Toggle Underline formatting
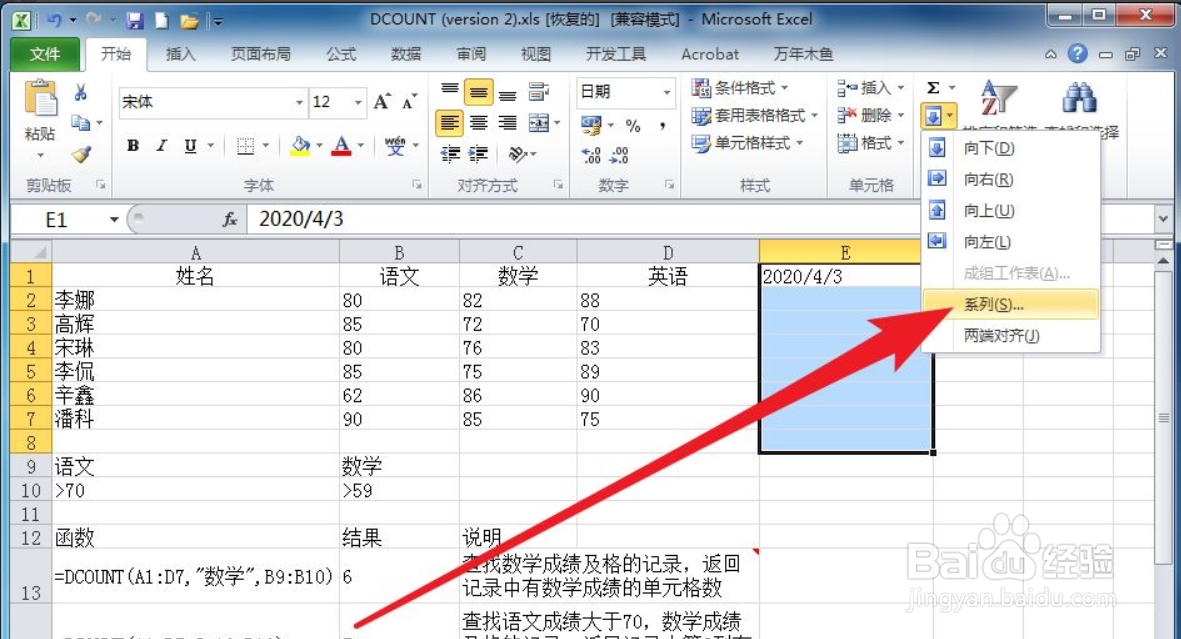Screen dimensions: 1181x639 190,145
